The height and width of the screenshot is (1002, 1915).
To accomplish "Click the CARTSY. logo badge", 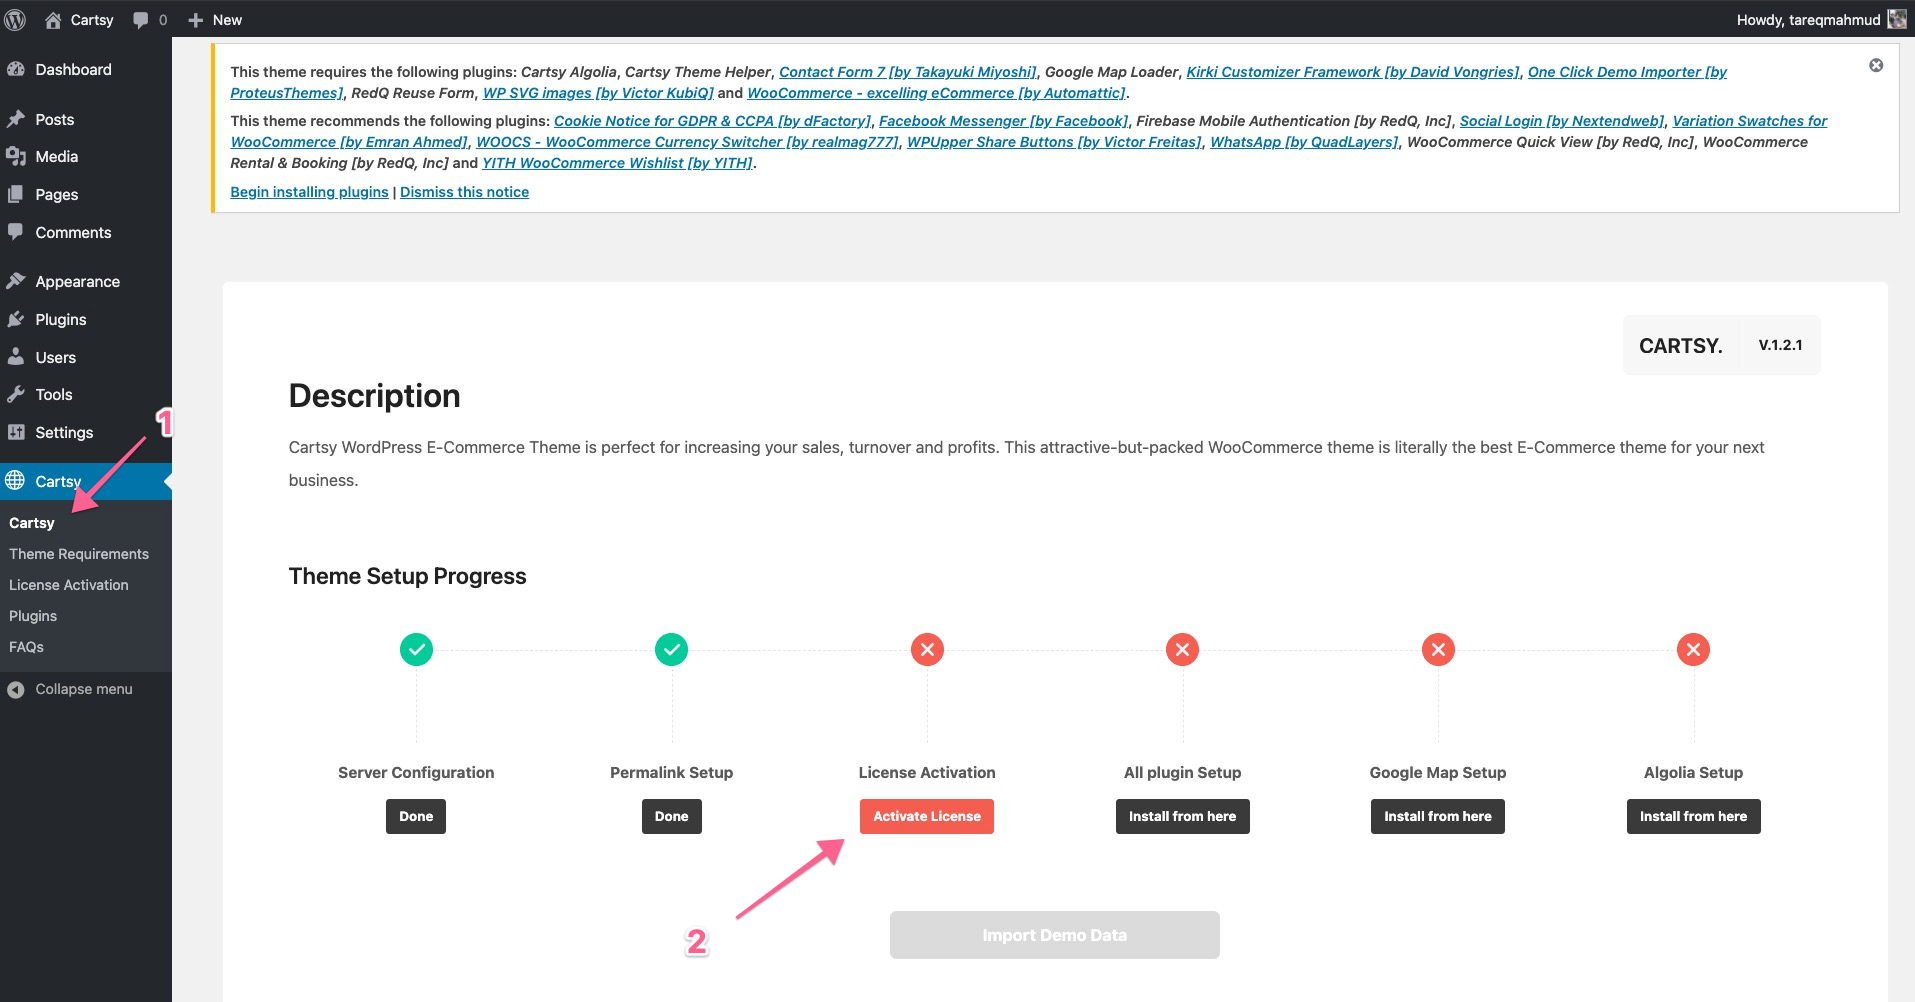I will [x=1681, y=346].
